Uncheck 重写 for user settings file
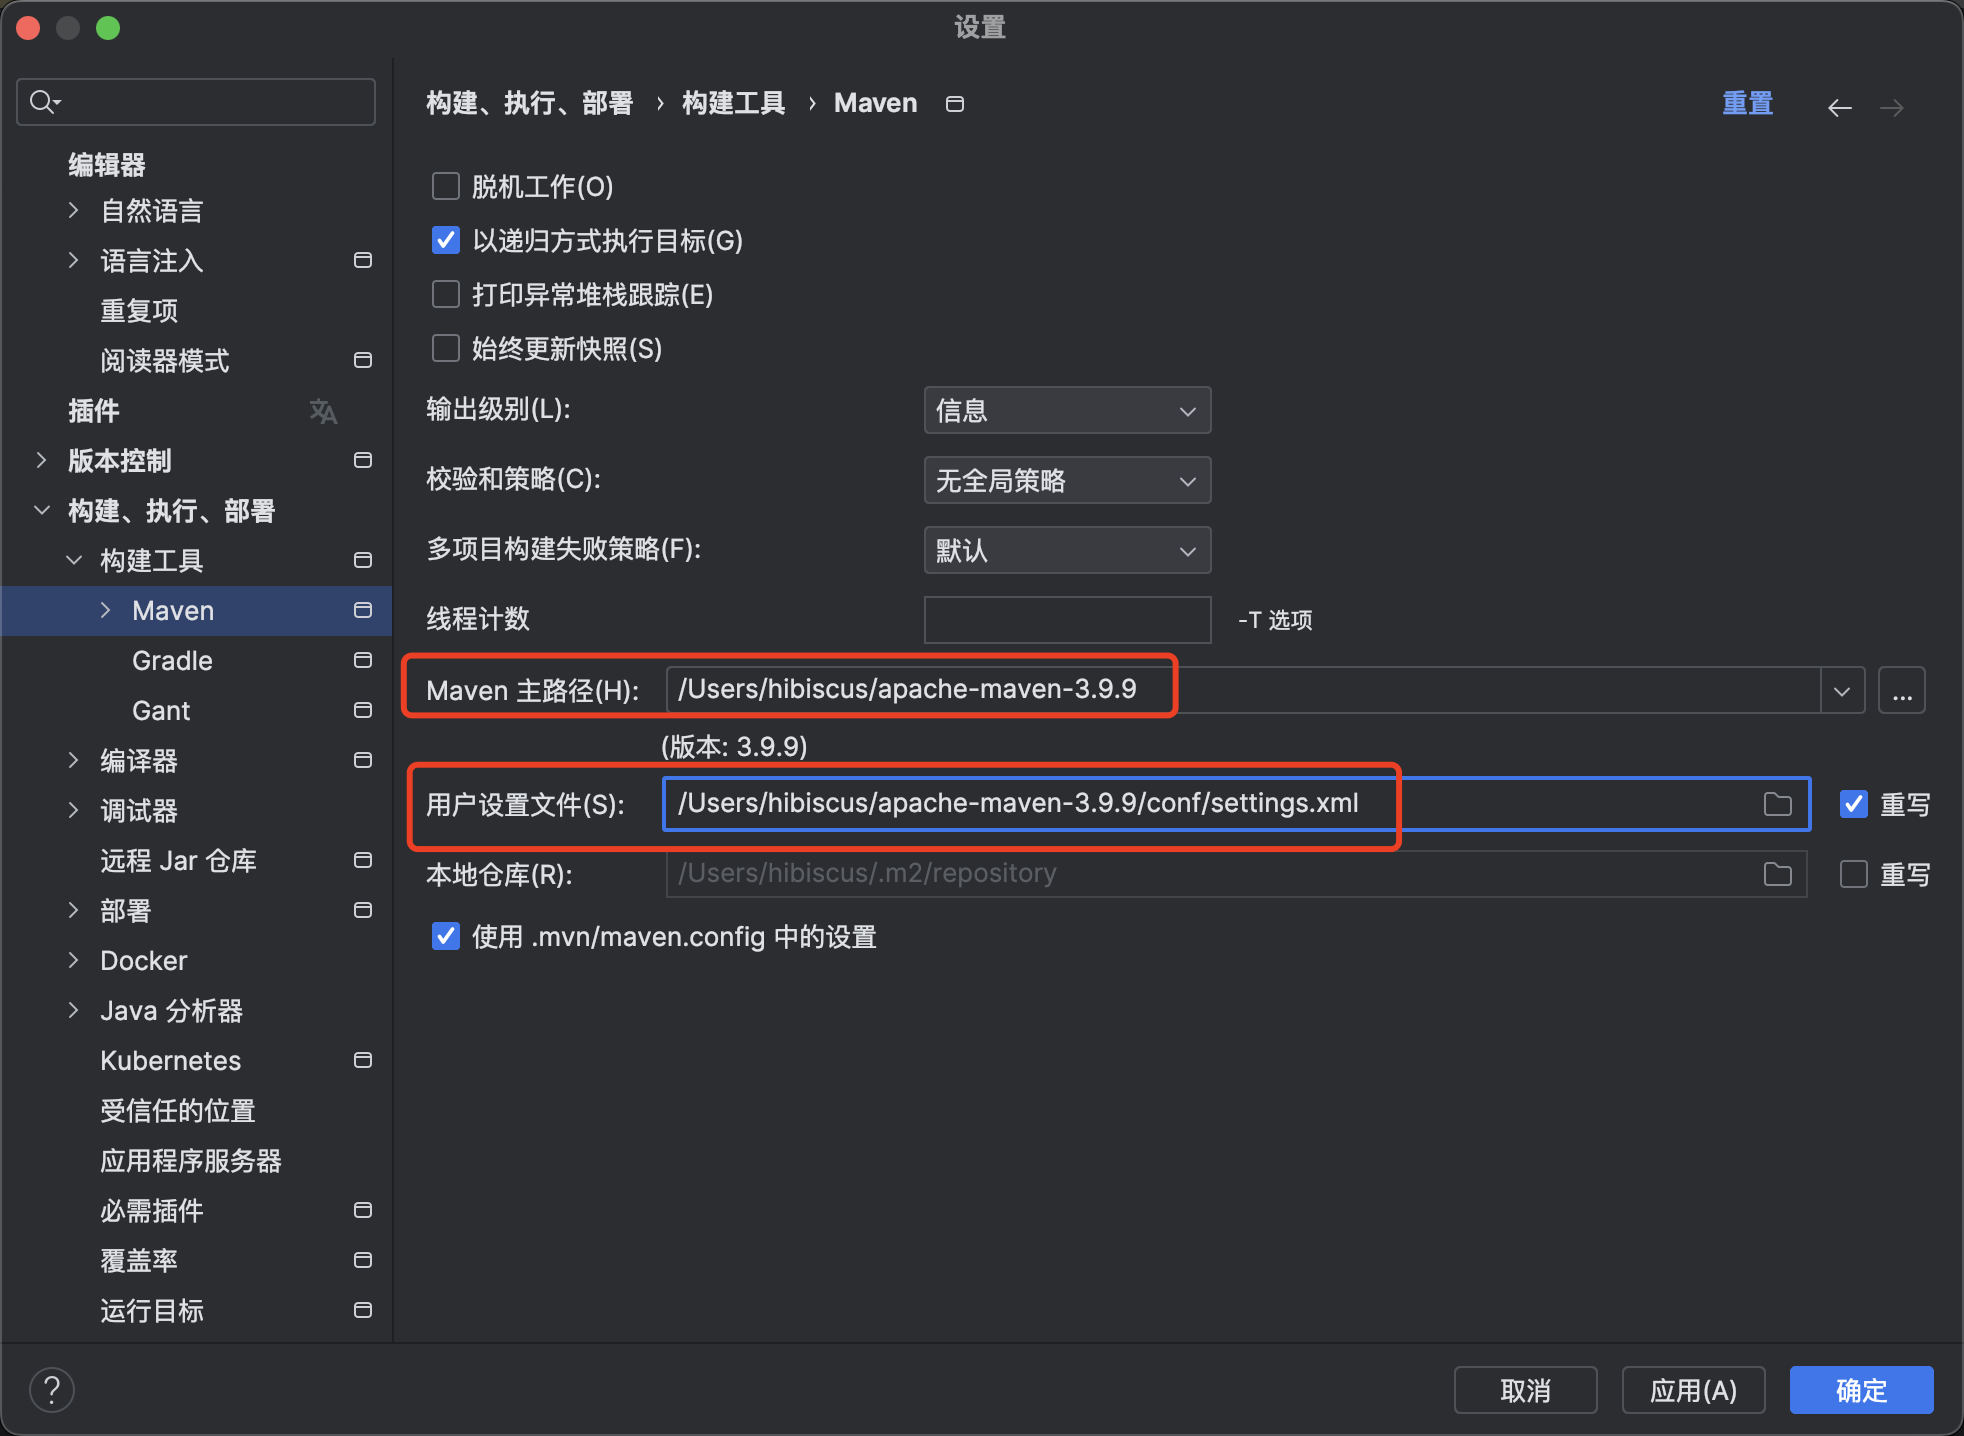This screenshot has width=1964, height=1436. tap(1853, 804)
